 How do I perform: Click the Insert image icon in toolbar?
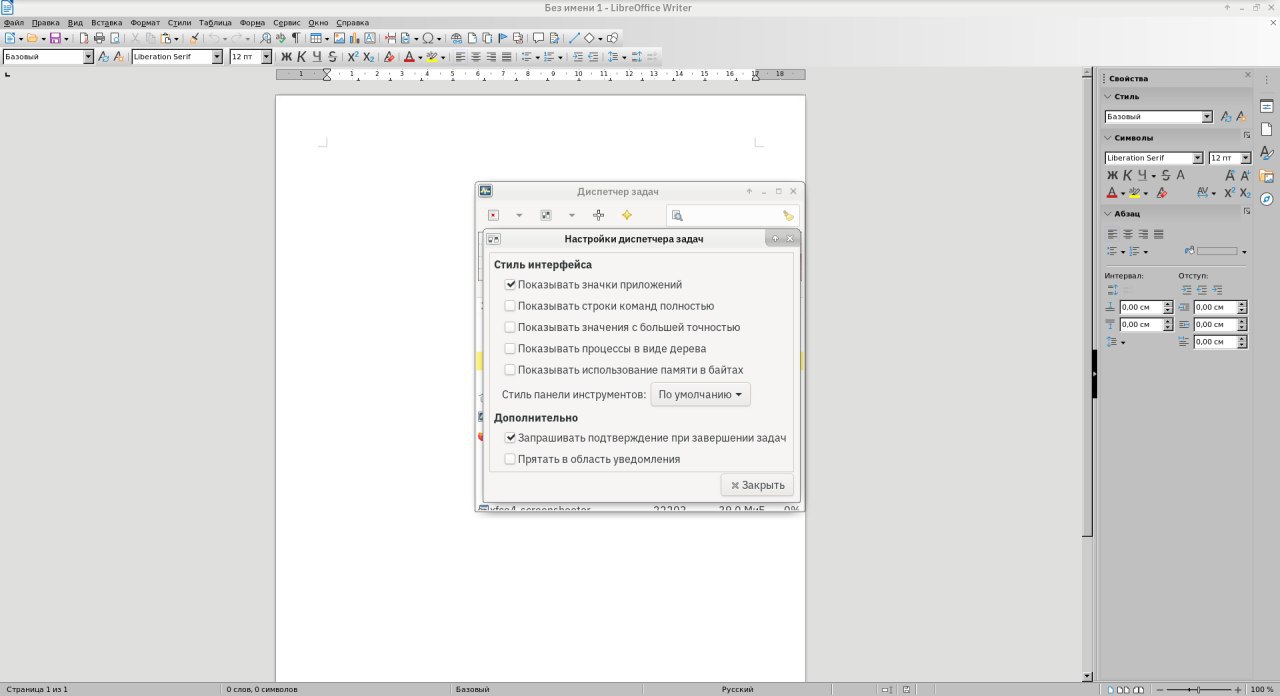tap(339, 38)
